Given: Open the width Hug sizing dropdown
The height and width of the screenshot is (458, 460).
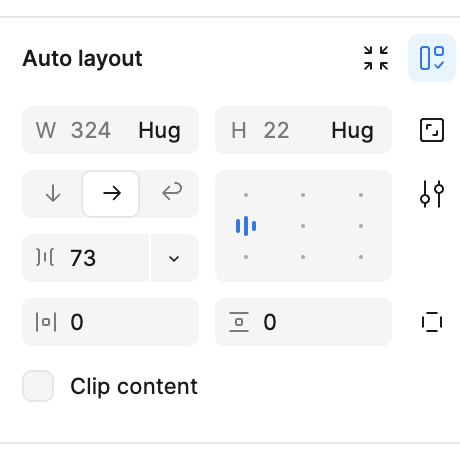Looking at the screenshot, I should (159, 130).
